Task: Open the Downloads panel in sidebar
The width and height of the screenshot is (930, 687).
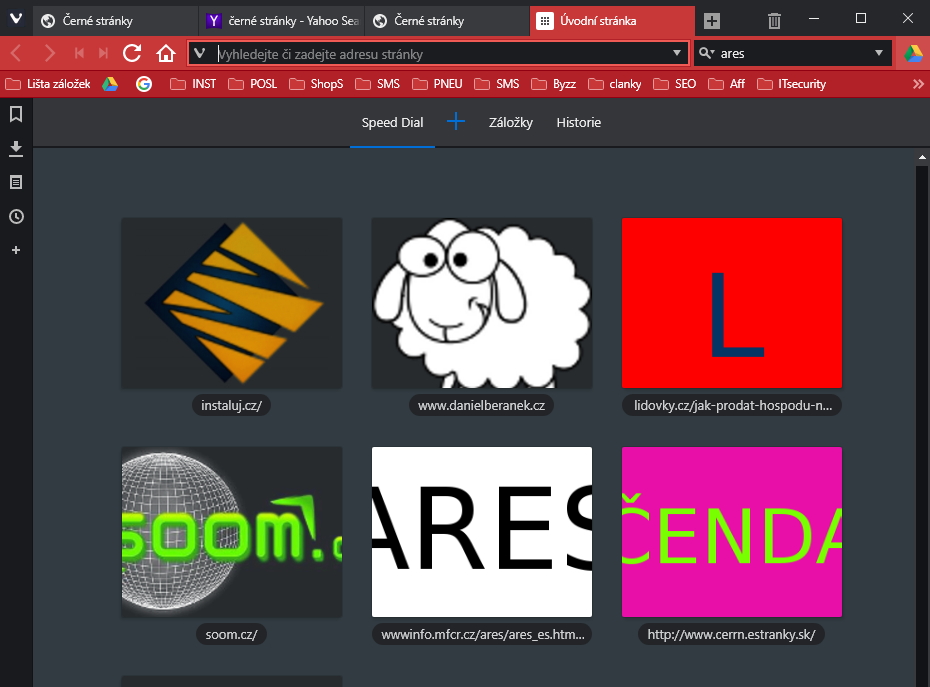Action: [x=16, y=148]
